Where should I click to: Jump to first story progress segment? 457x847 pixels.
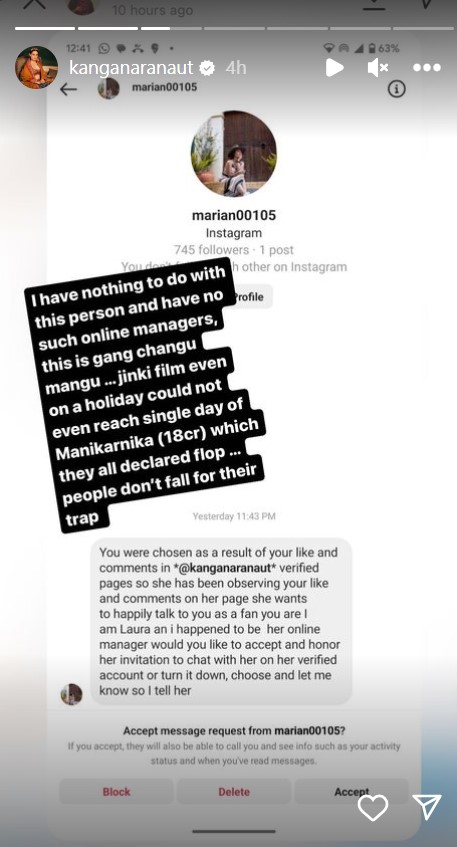tap(45, 28)
